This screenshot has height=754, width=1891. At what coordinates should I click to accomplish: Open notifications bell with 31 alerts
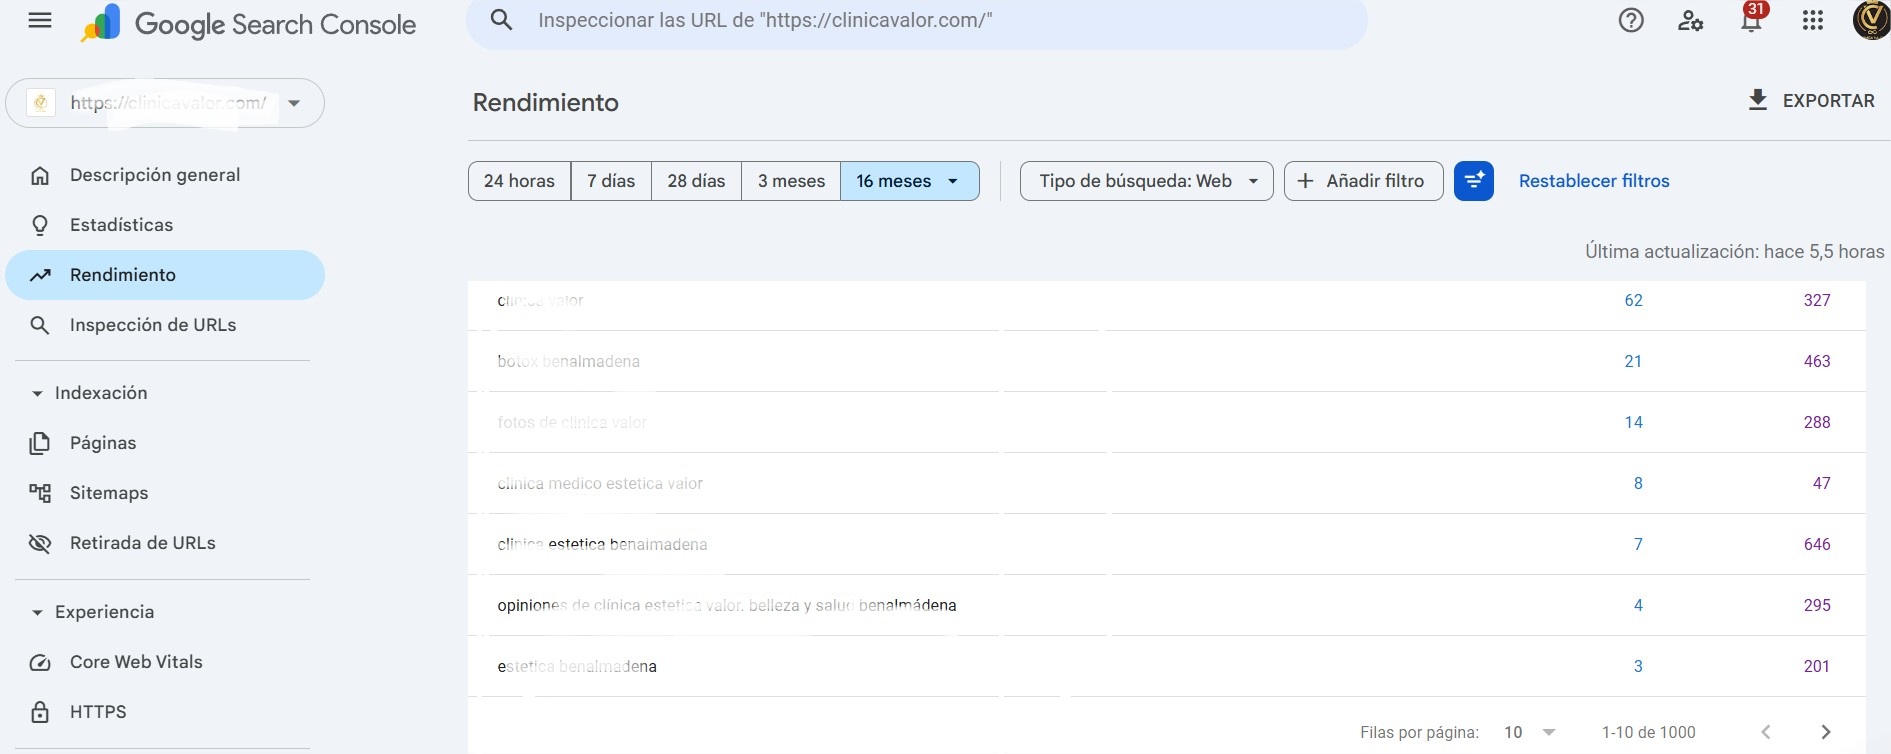tap(1752, 18)
